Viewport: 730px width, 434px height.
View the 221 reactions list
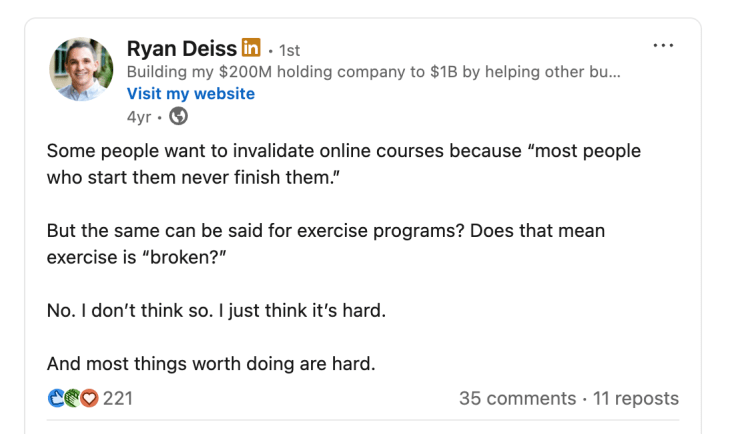tap(118, 398)
